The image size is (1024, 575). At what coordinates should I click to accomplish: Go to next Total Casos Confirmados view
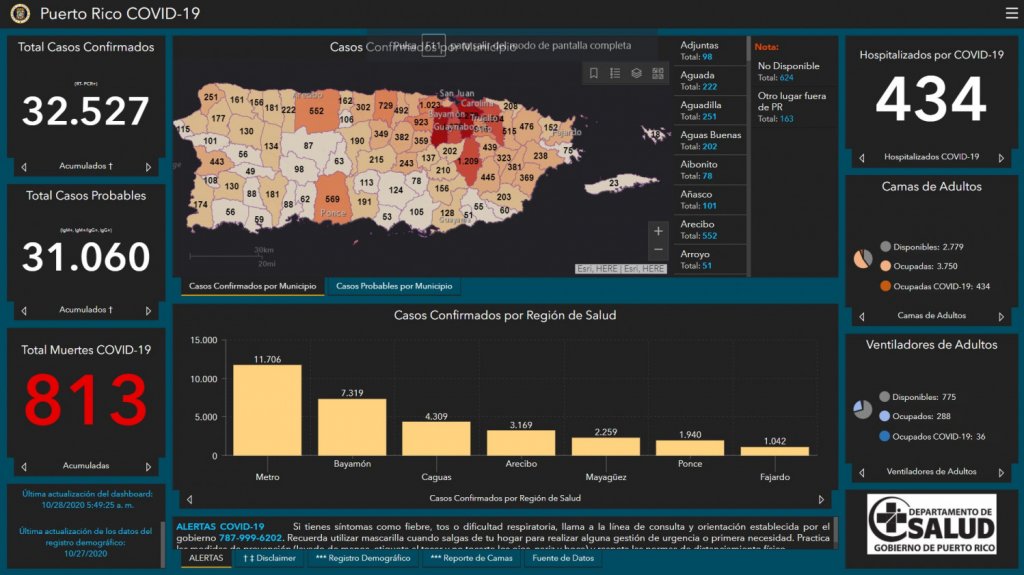click(x=149, y=167)
